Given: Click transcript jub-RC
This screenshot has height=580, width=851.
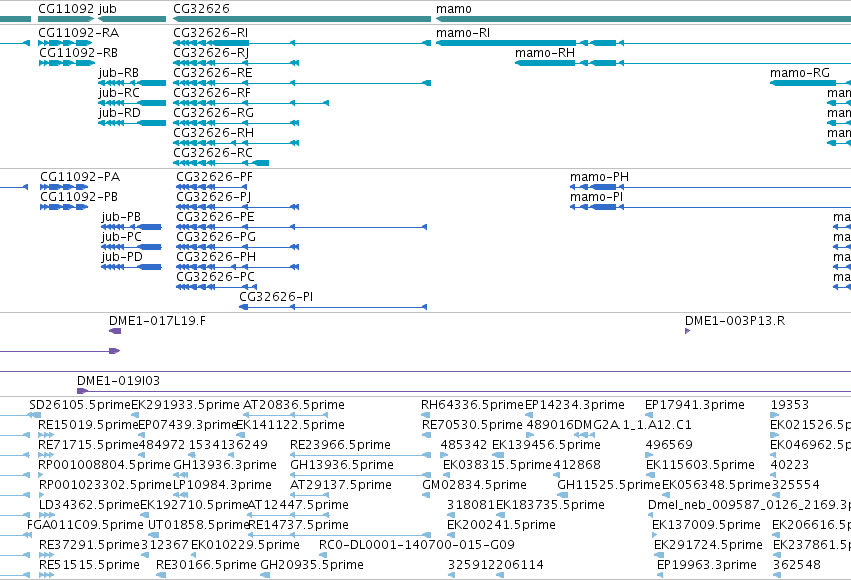Looking at the screenshot, I should click(119, 93).
